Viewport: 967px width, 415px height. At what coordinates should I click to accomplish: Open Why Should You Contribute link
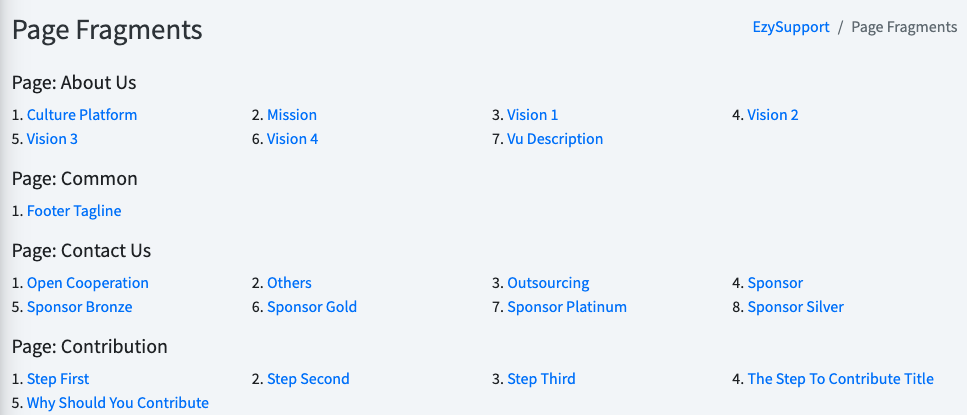point(118,403)
